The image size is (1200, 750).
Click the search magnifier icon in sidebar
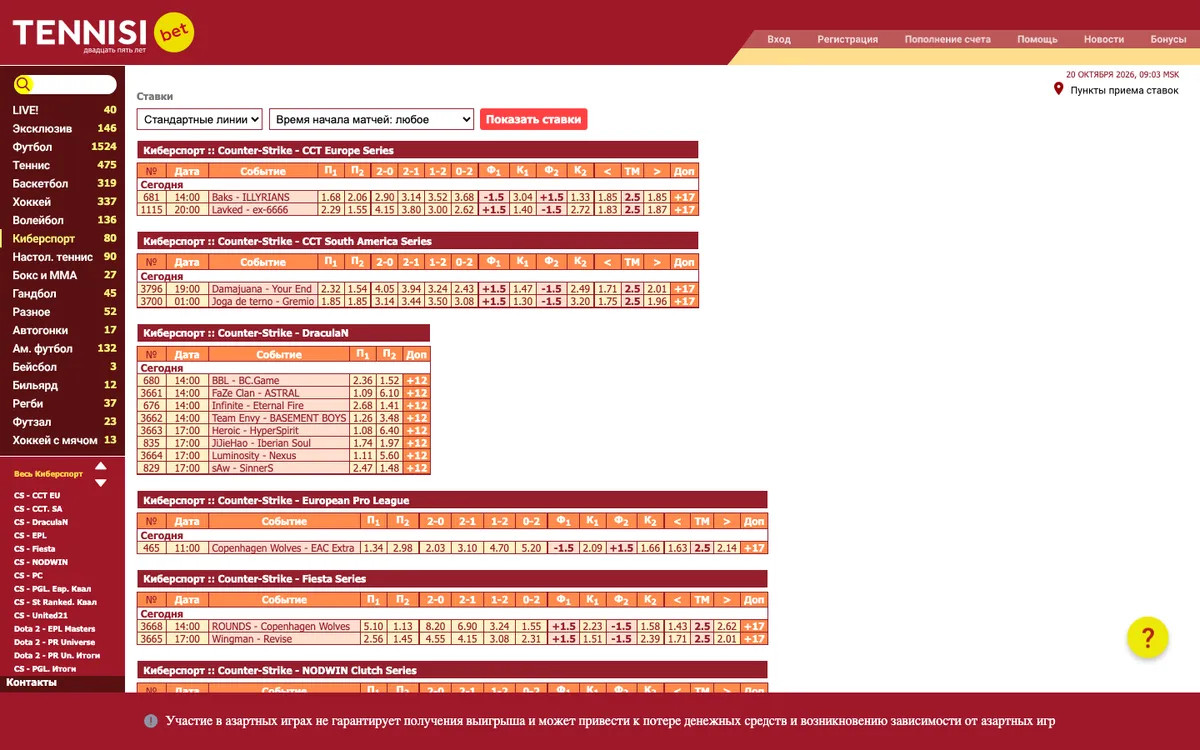24,85
